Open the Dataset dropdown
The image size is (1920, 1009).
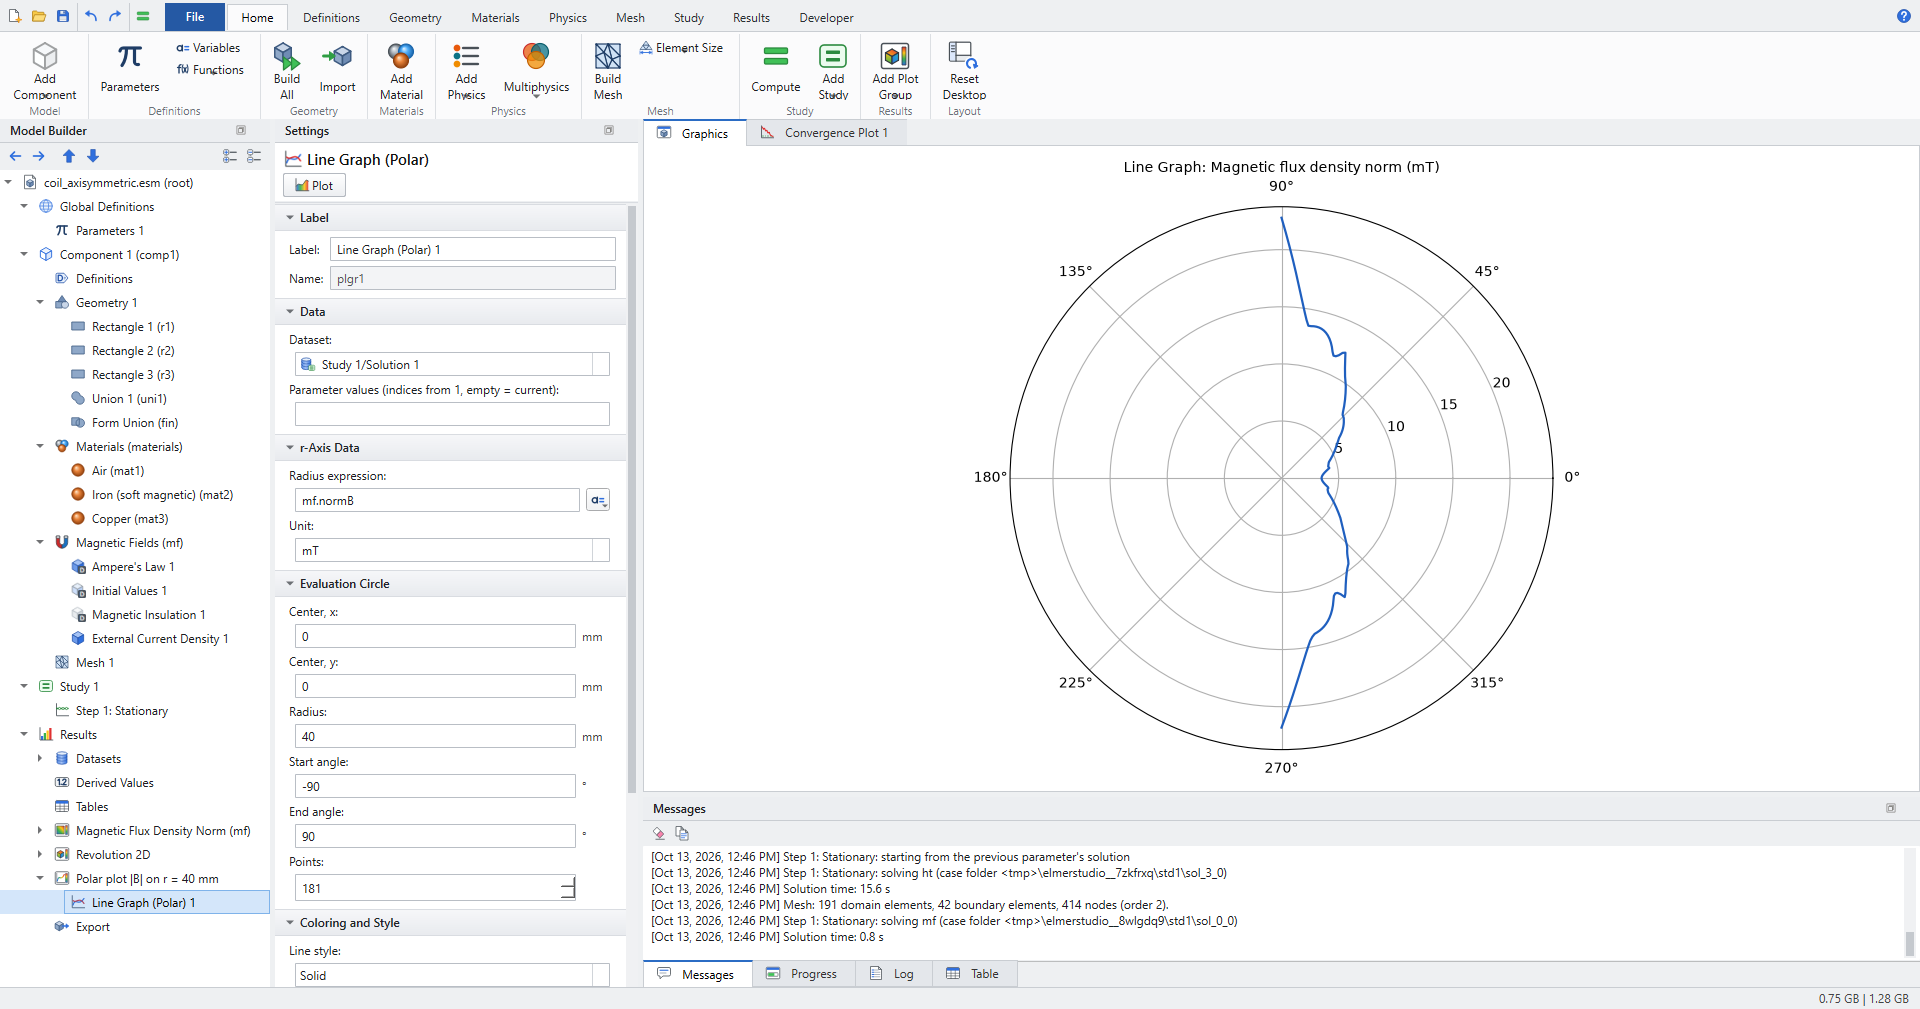tap(452, 365)
